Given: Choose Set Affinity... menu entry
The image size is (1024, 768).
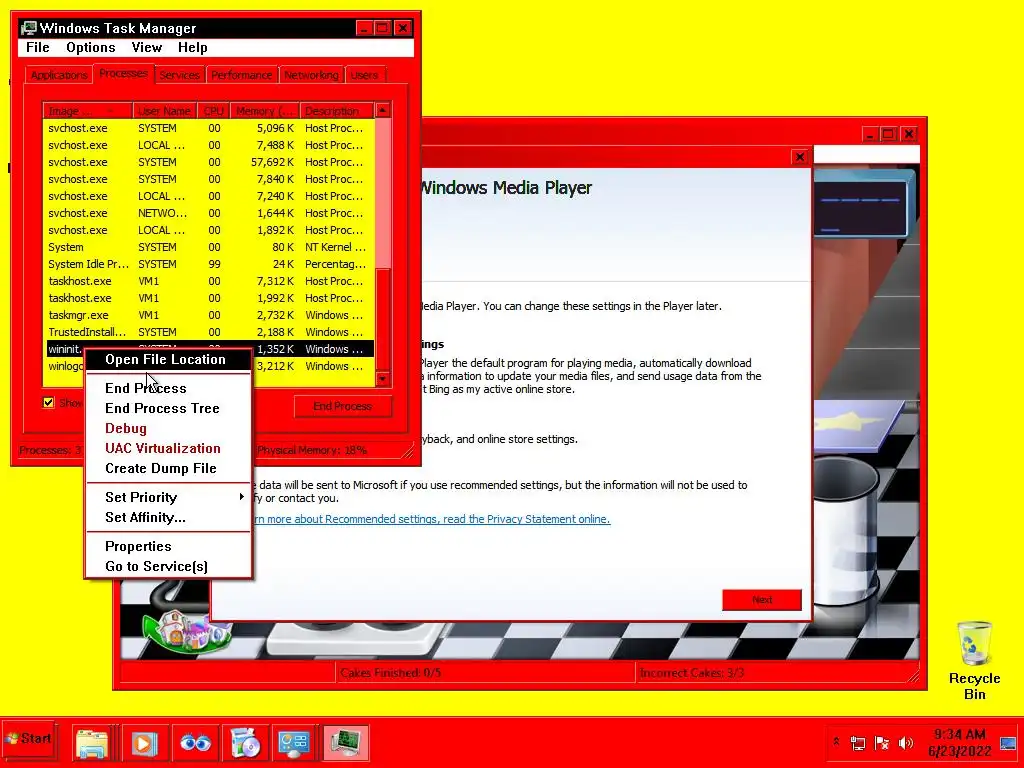Looking at the screenshot, I should pyautogui.click(x=168, y=517).
